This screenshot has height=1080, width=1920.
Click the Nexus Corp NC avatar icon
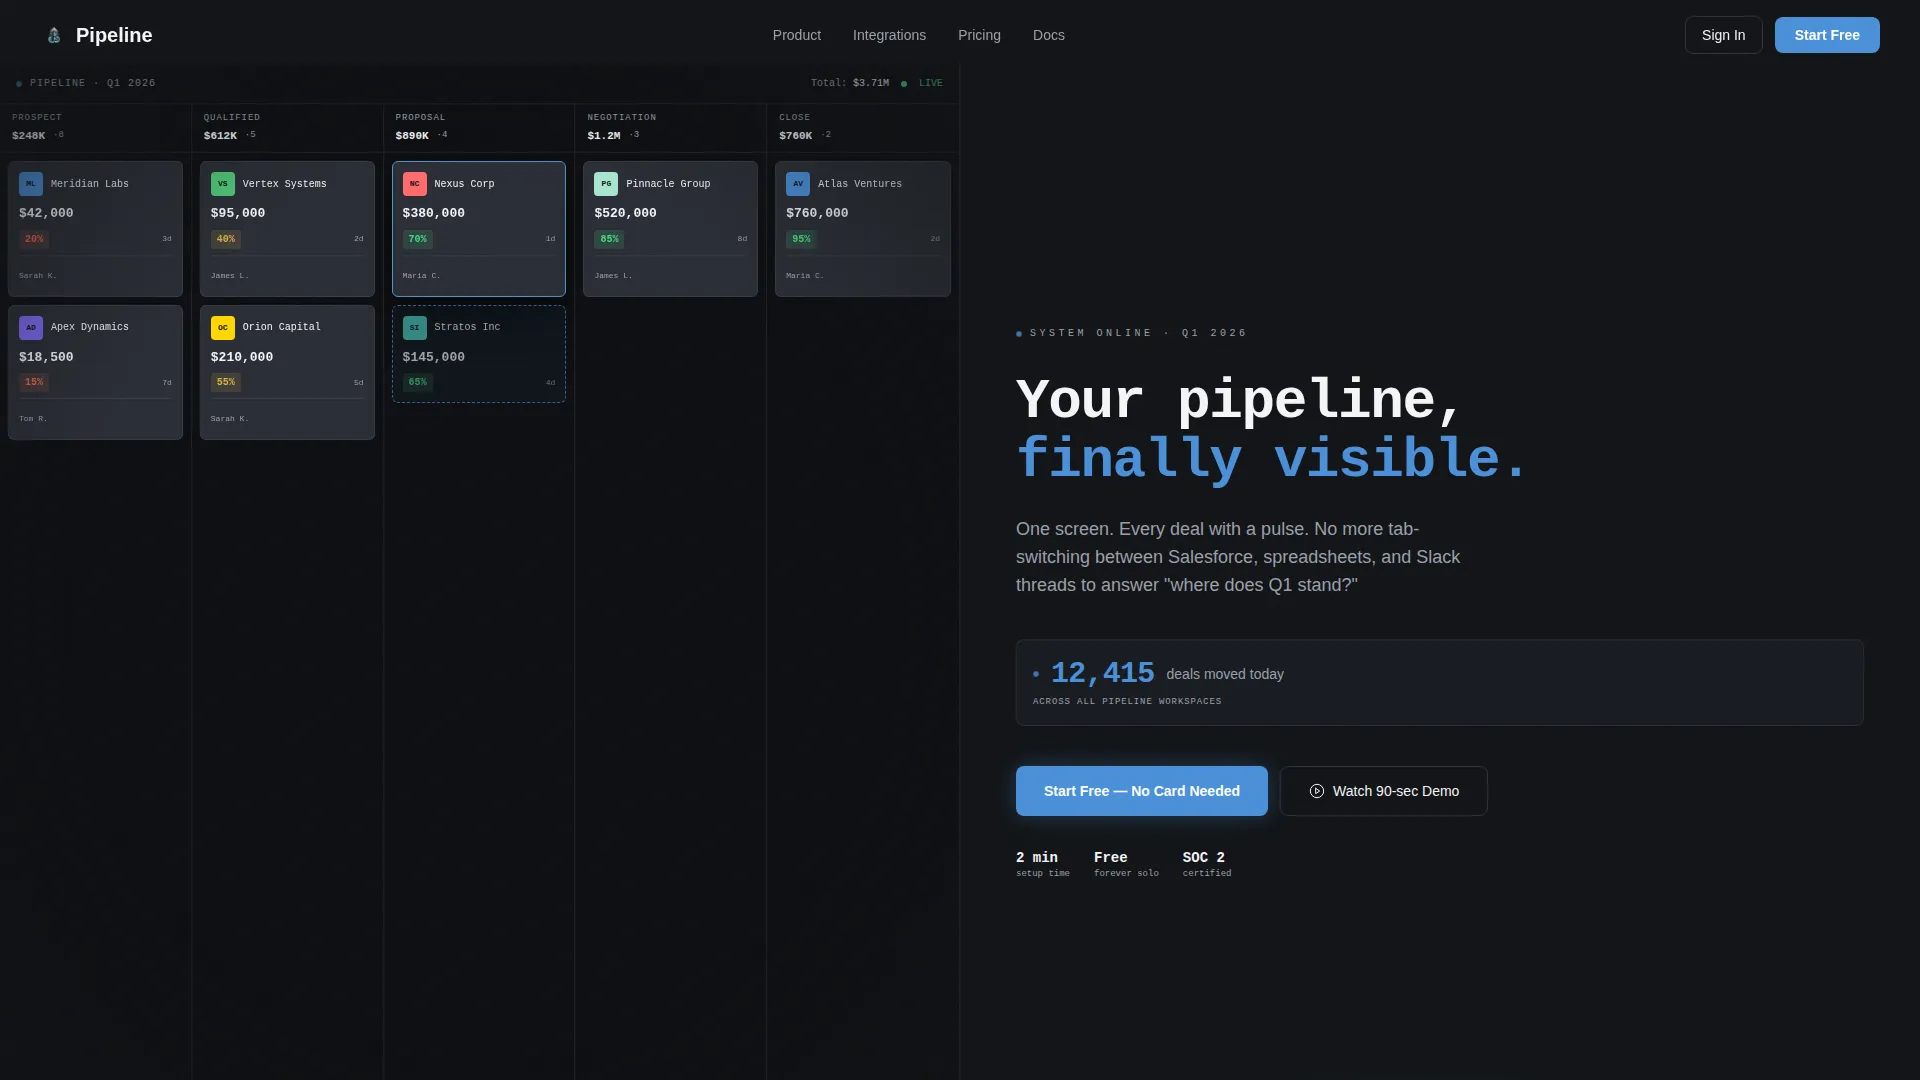[415, 184]
